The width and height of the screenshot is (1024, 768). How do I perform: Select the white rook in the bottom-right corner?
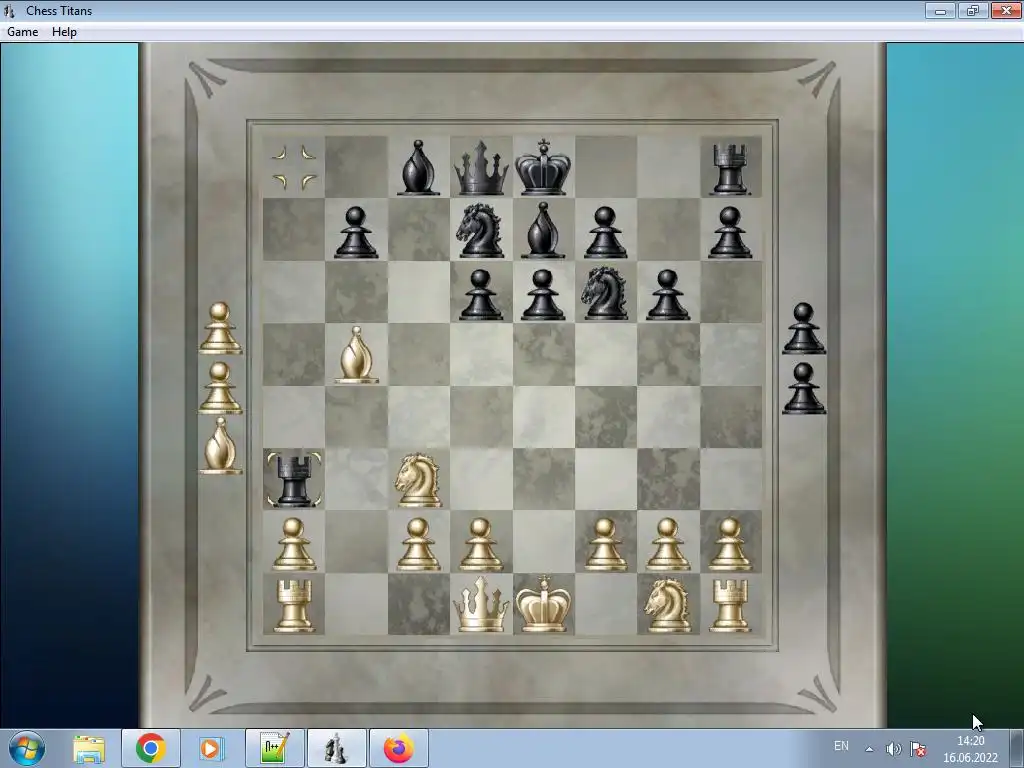point(729,606)
